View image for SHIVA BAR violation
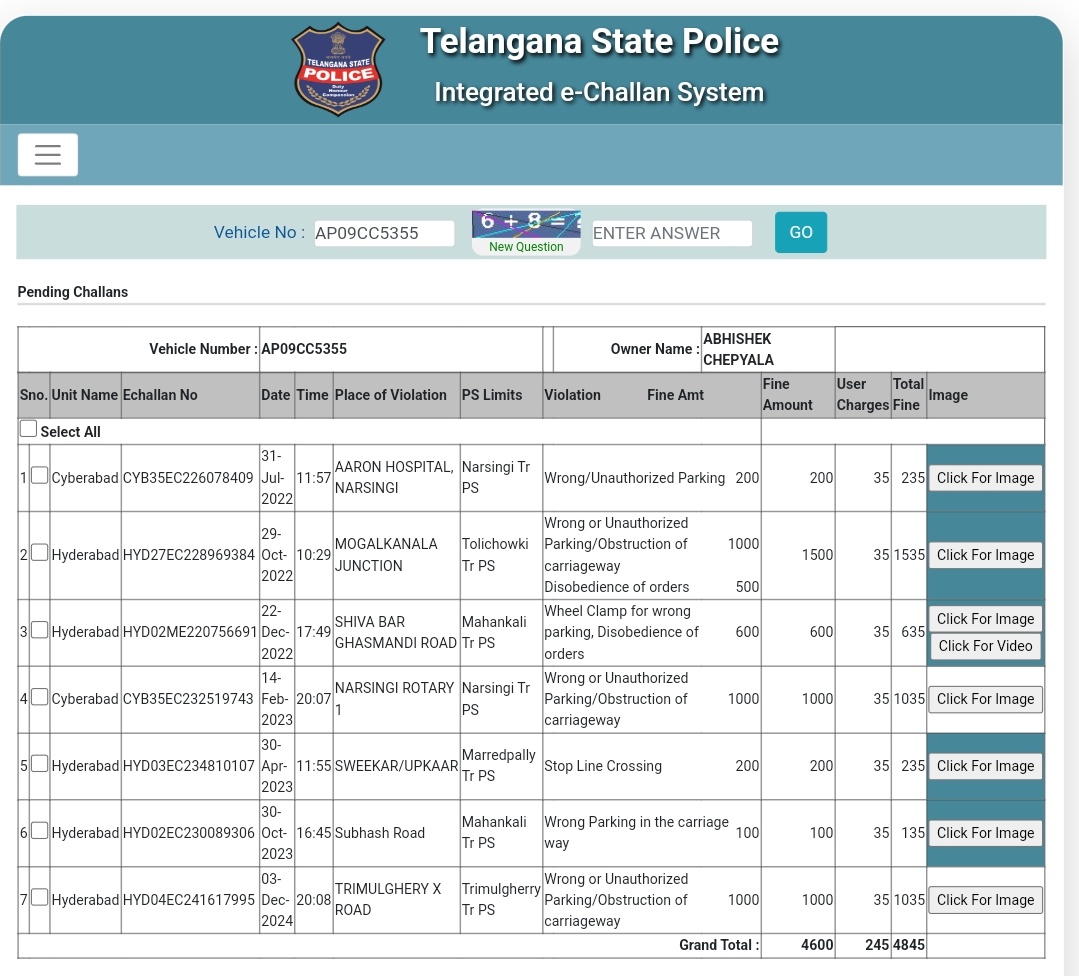This screenshot has width=1079, height=976. point(985,619)
